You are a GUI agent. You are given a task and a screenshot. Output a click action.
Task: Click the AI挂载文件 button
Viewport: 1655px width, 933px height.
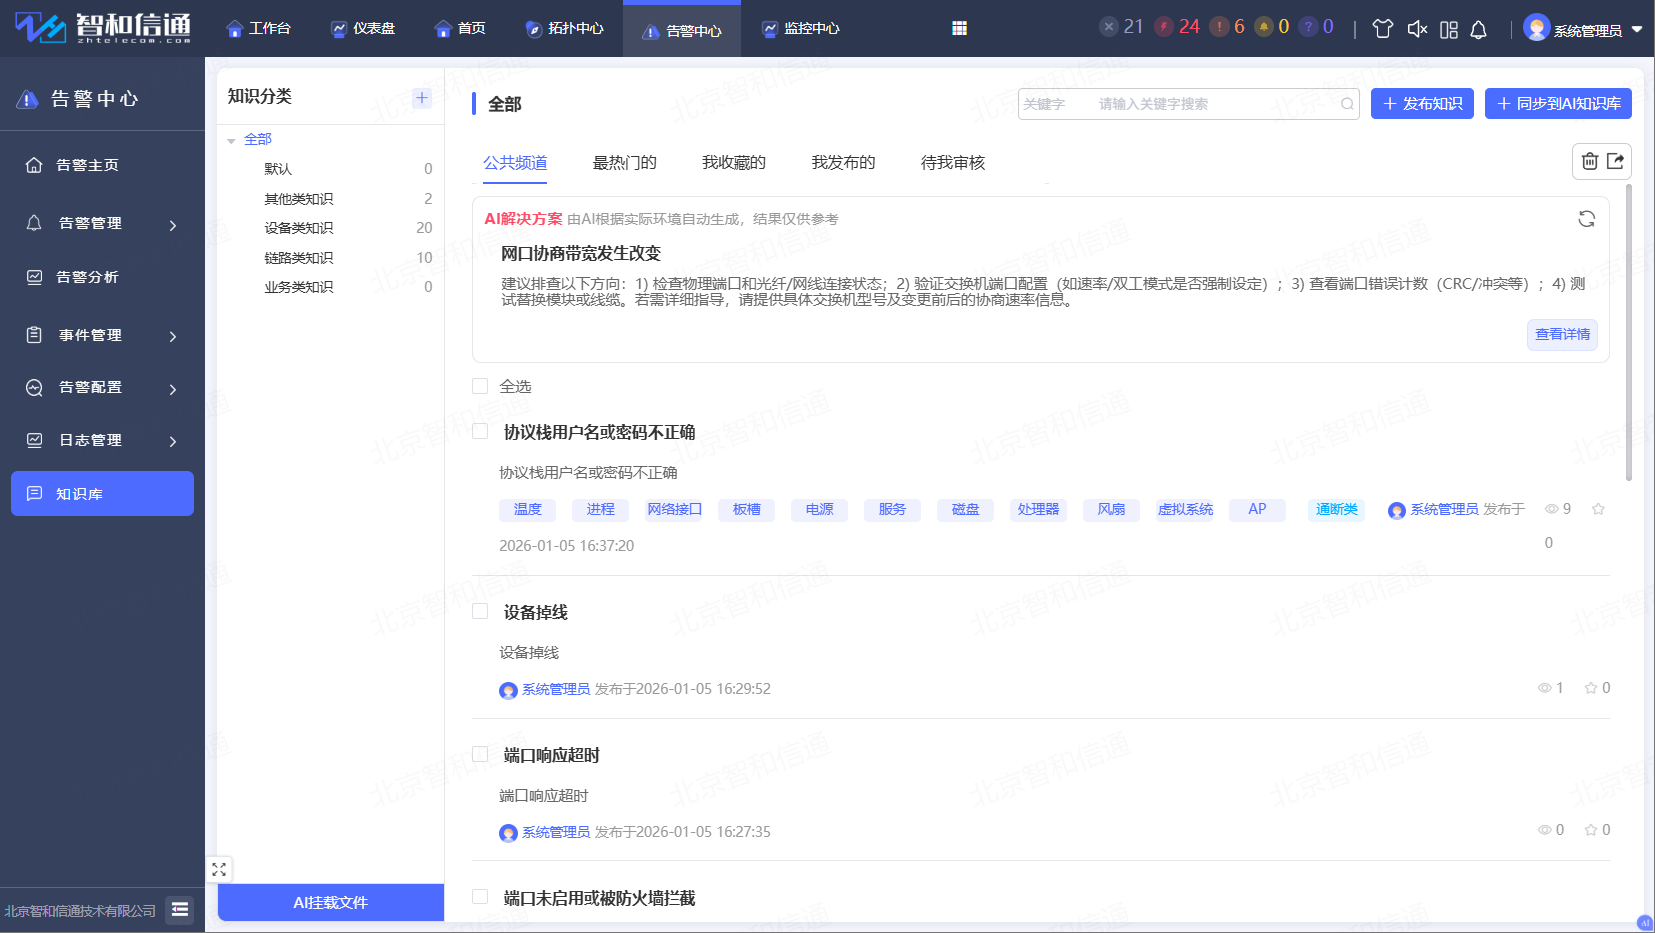coord(331,902)
